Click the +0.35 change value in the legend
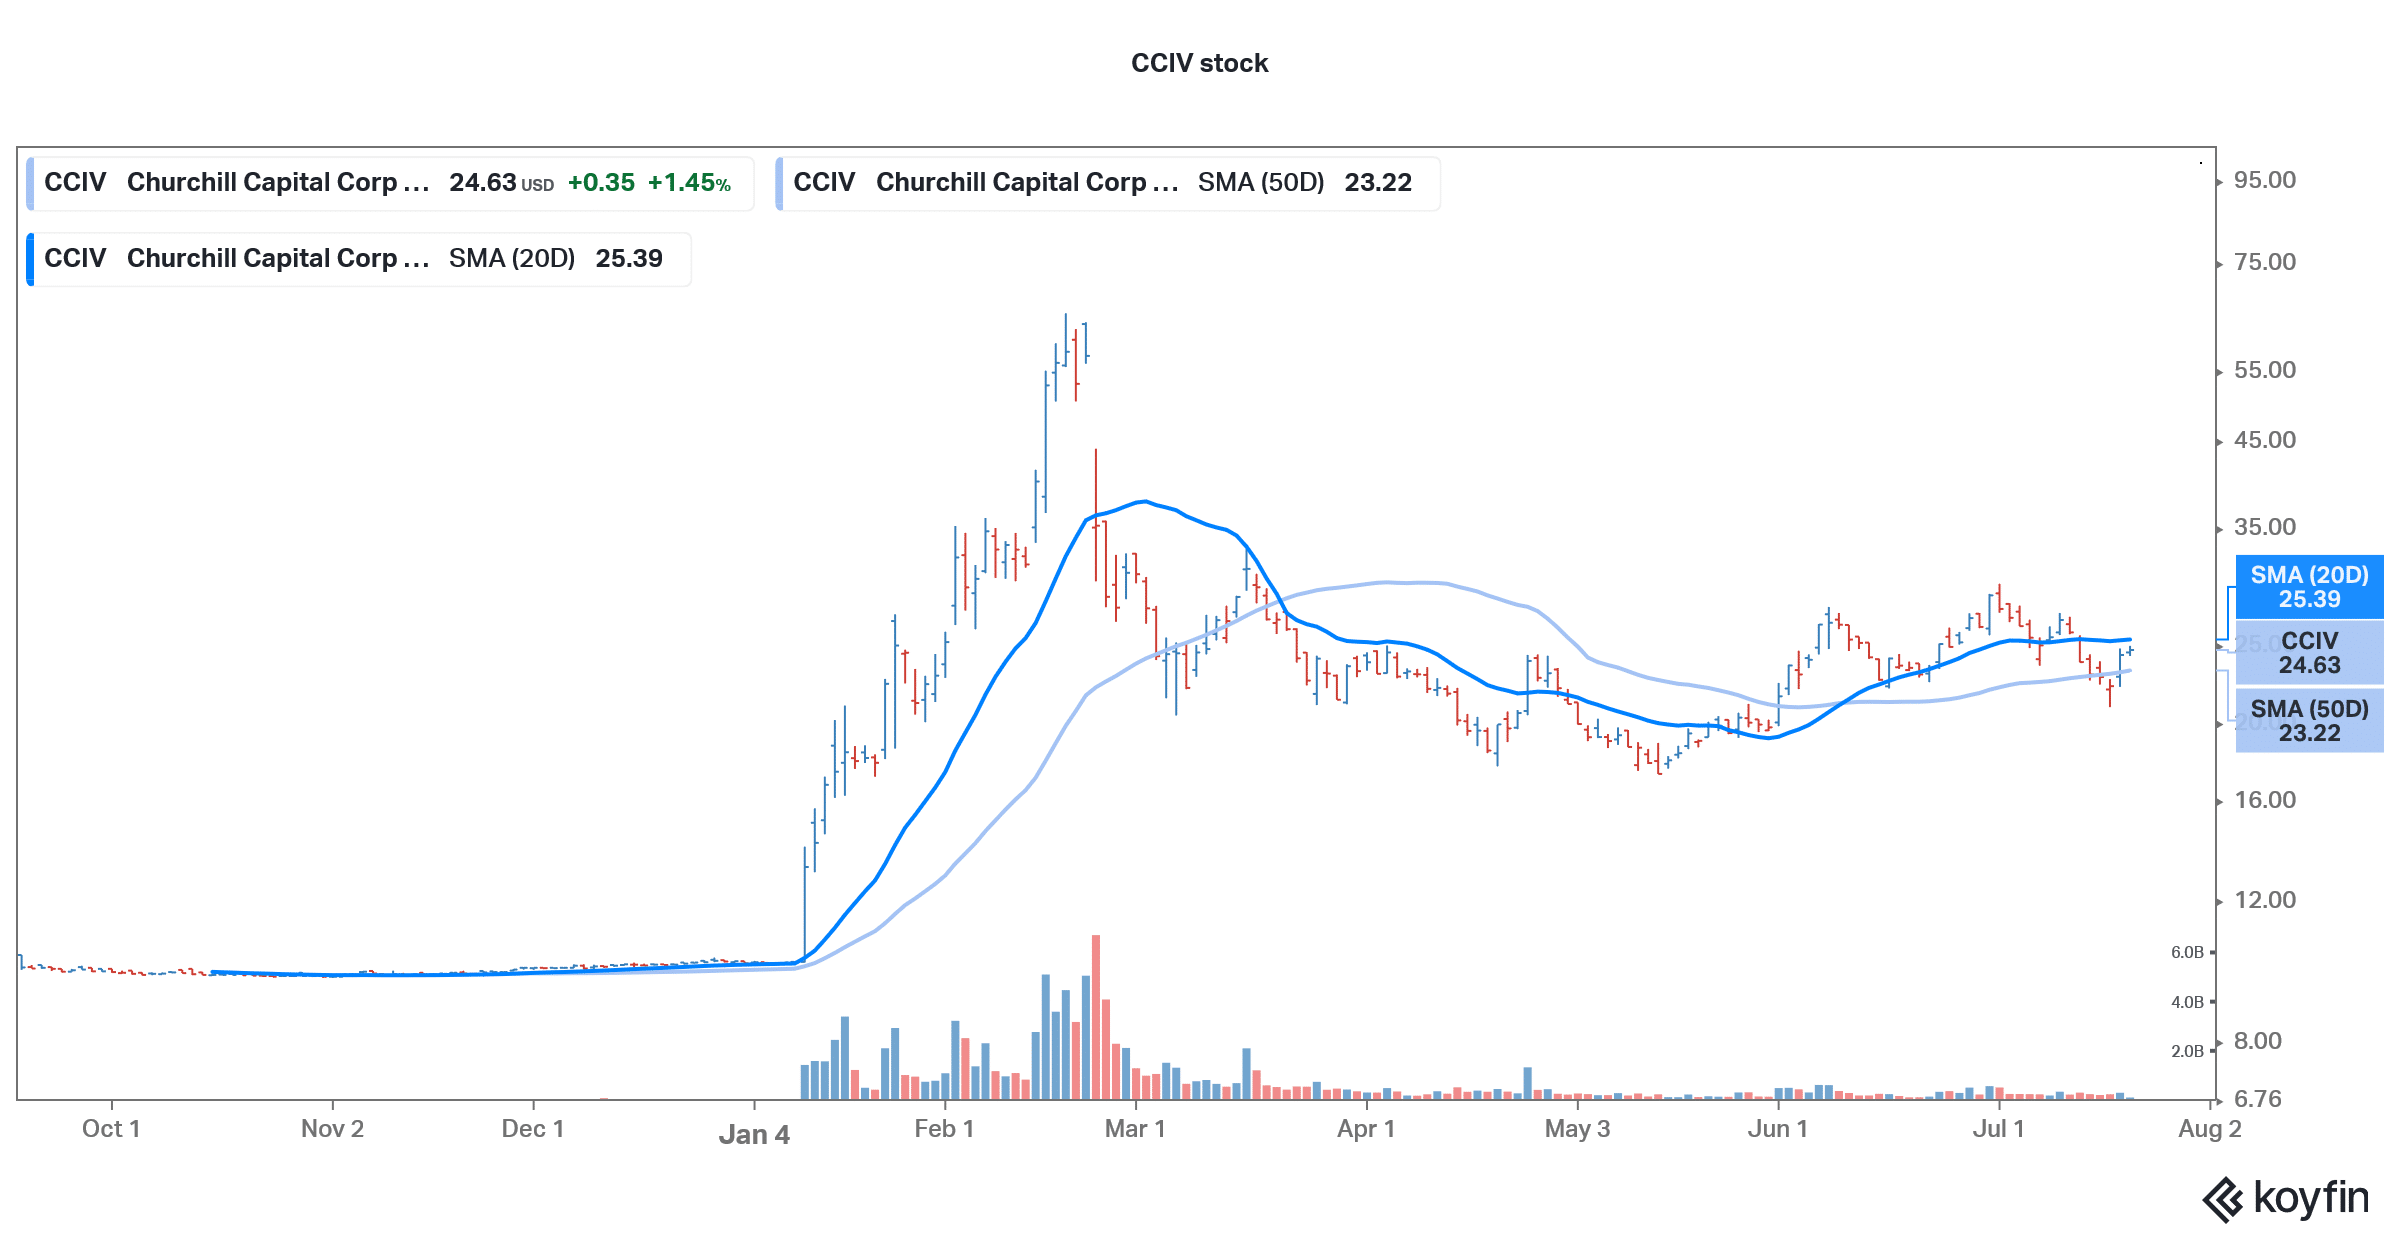Viewport: 2400px width, 1240px height. 601,183
